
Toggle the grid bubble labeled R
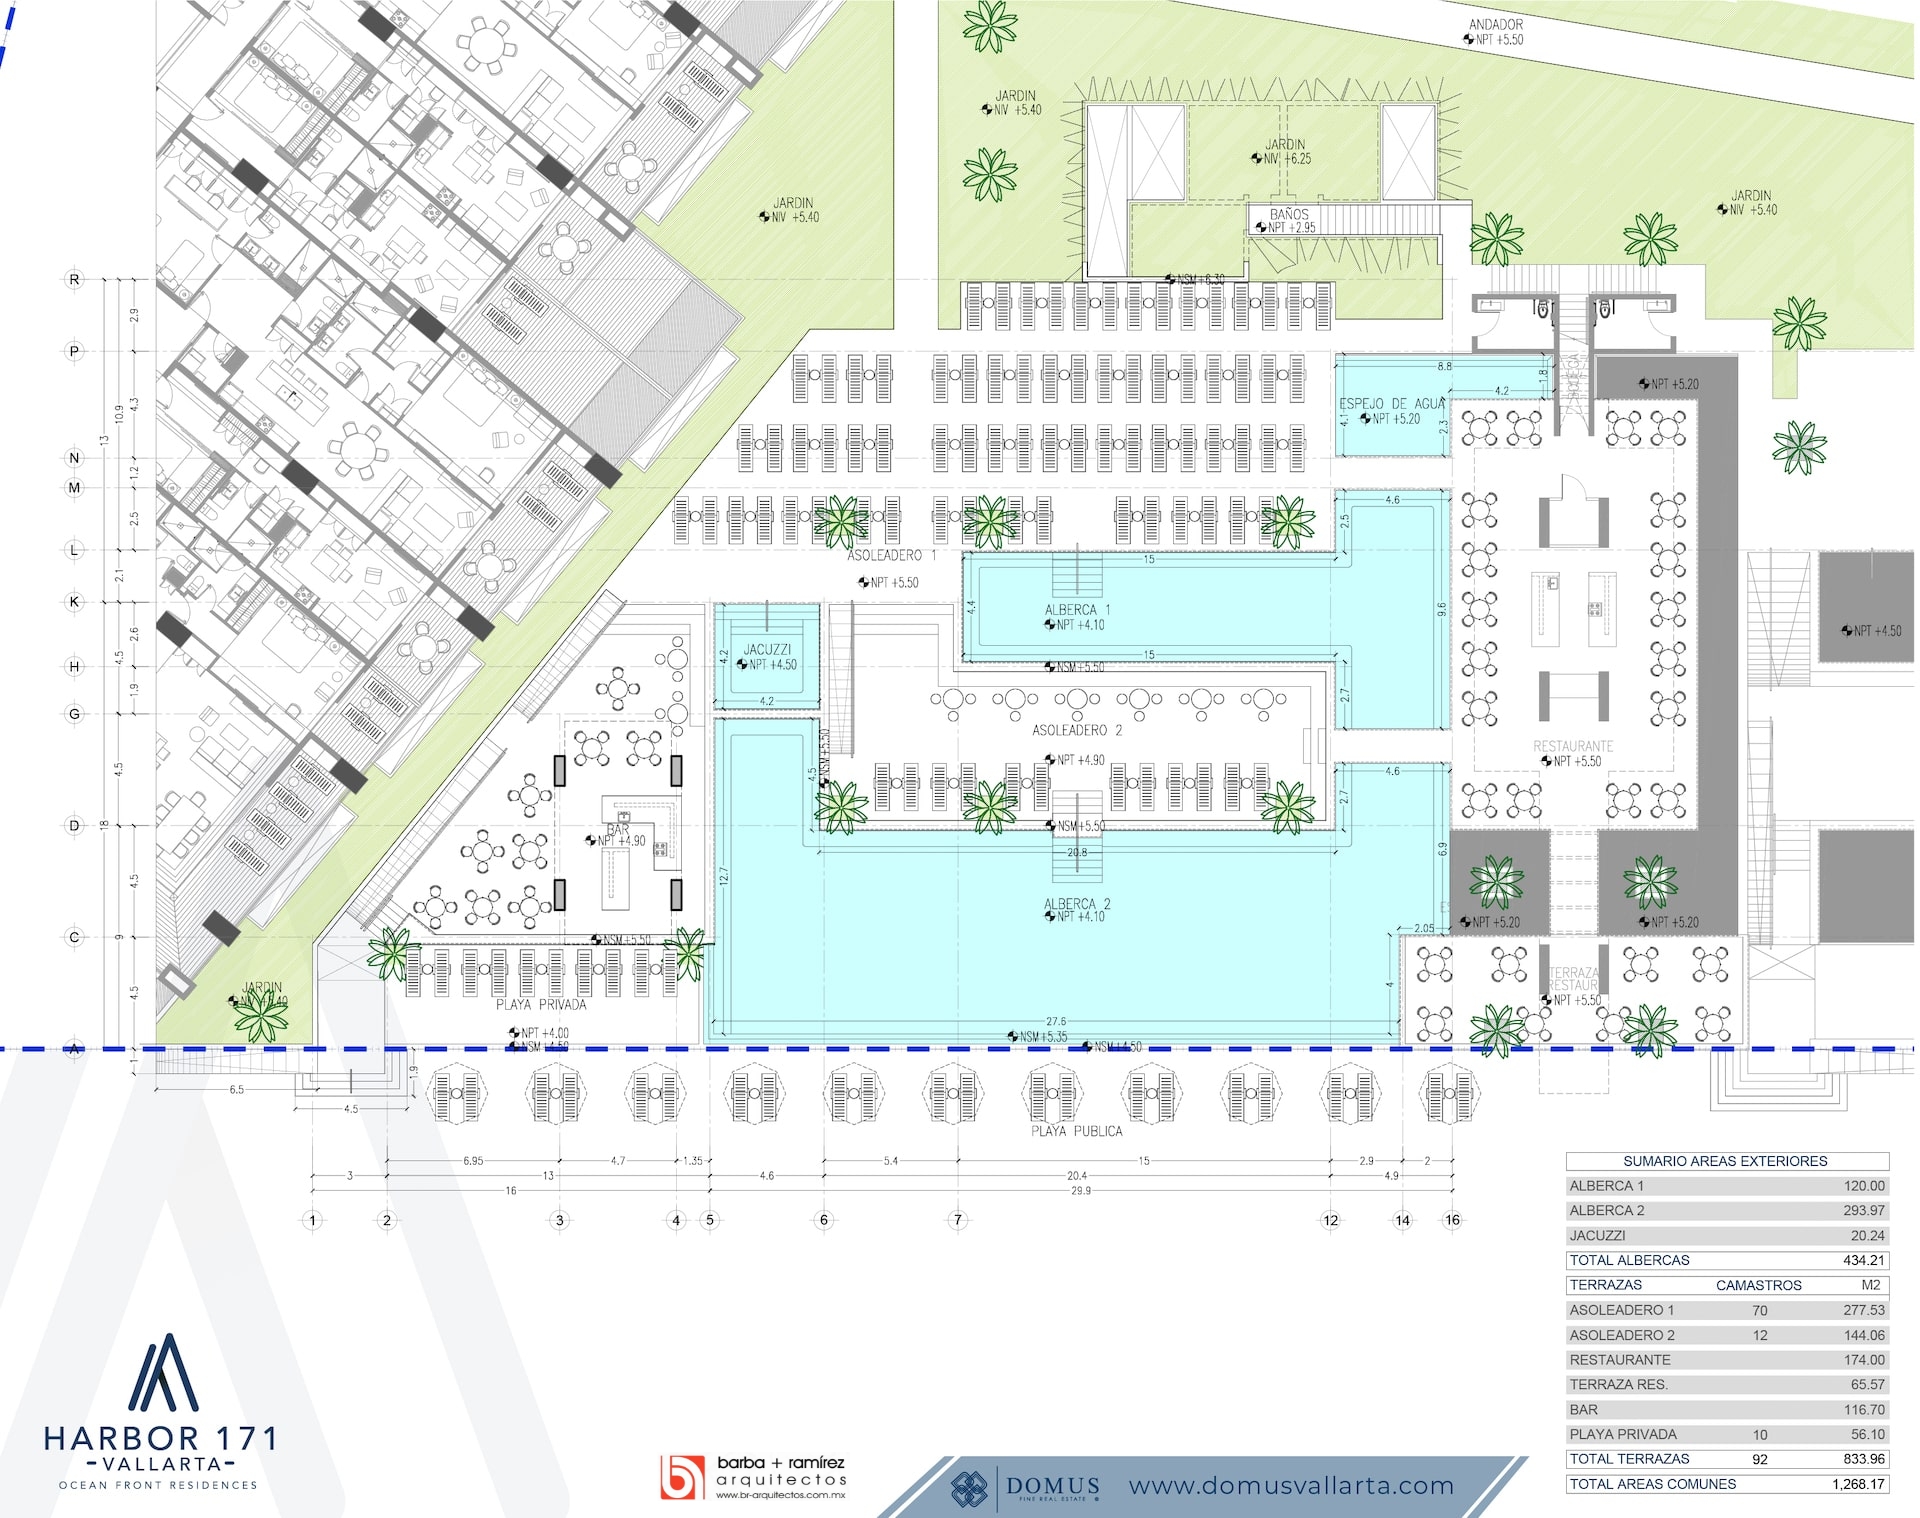(76, 278)
